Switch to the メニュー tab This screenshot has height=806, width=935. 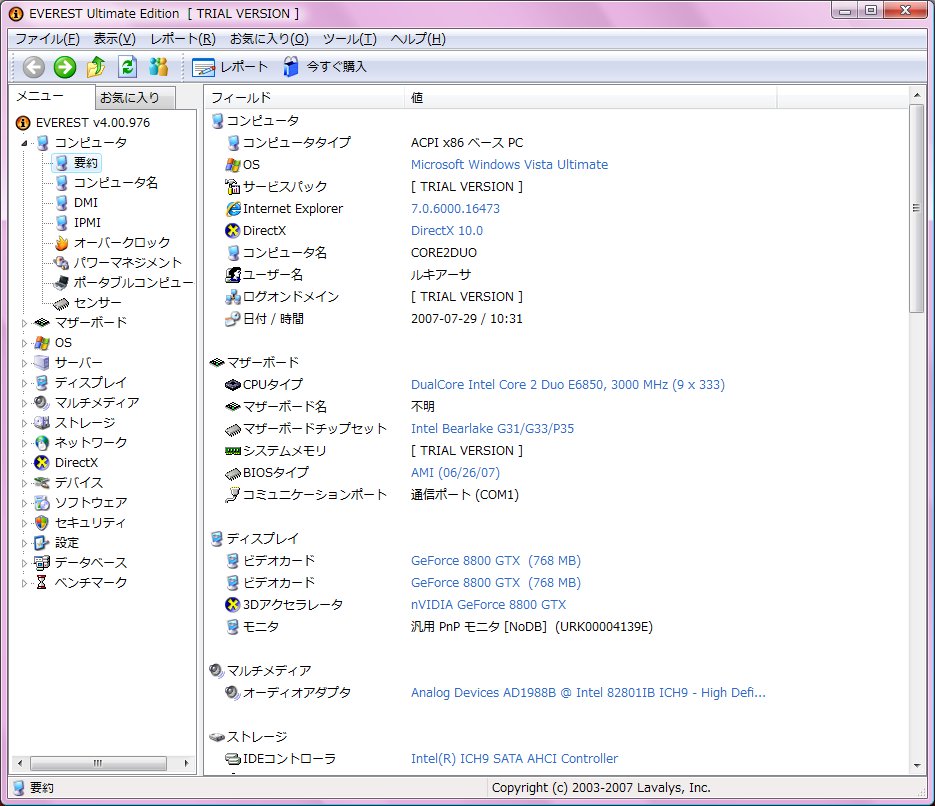coord(51,97)
